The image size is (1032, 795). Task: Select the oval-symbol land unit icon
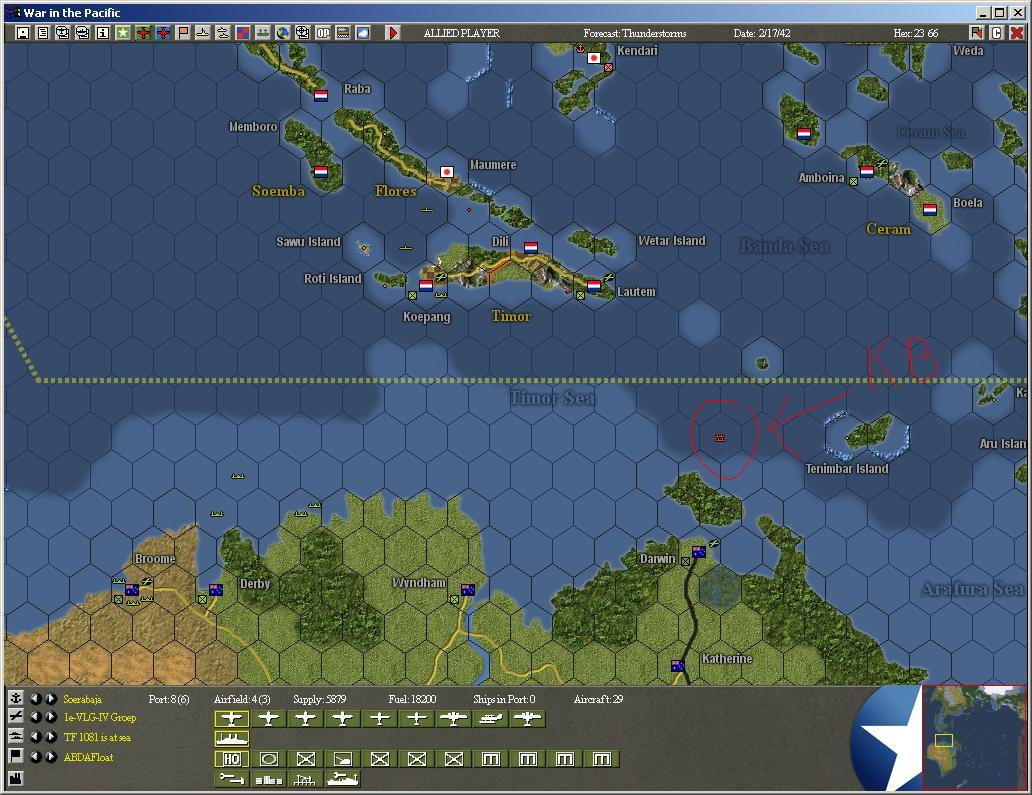click(268, 759)
